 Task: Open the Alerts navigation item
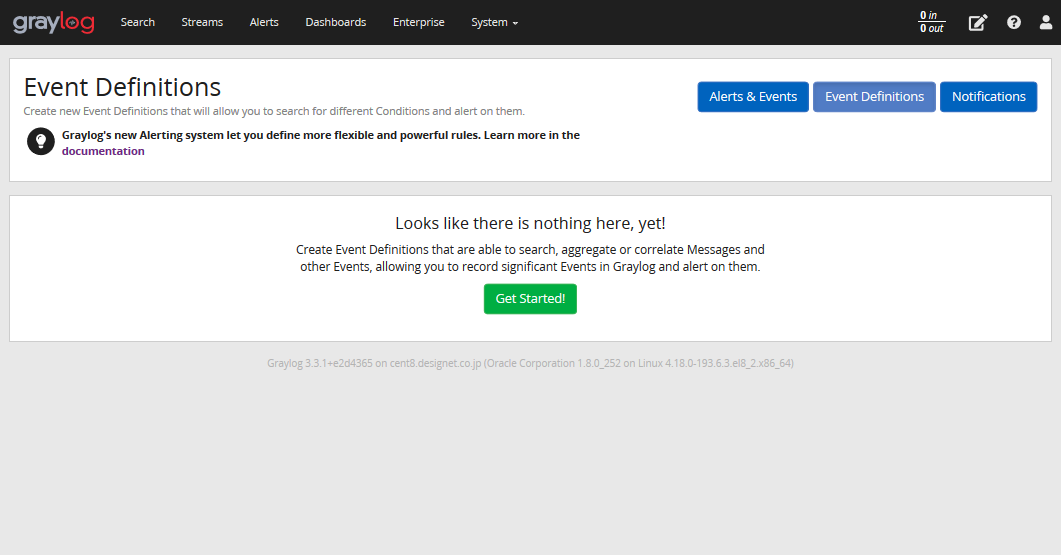264,22
